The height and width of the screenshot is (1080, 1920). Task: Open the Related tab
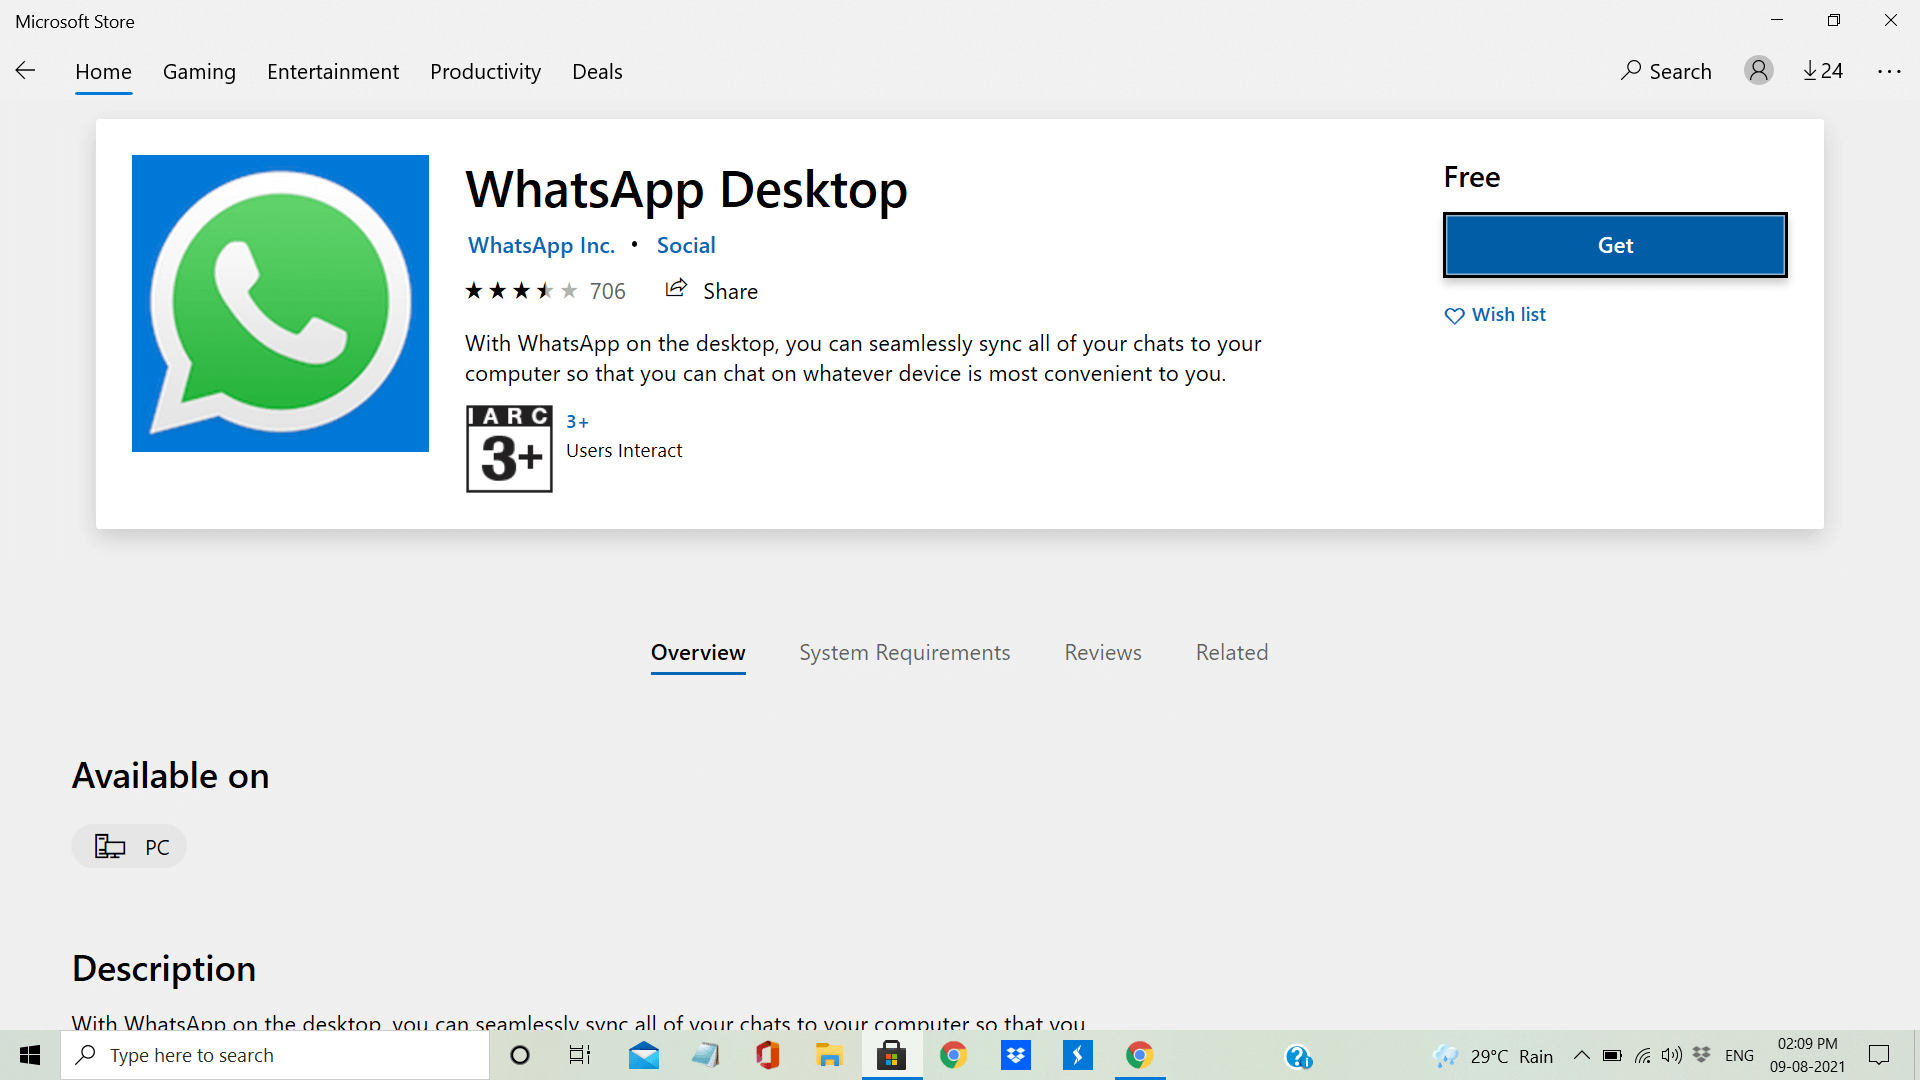1231,652
